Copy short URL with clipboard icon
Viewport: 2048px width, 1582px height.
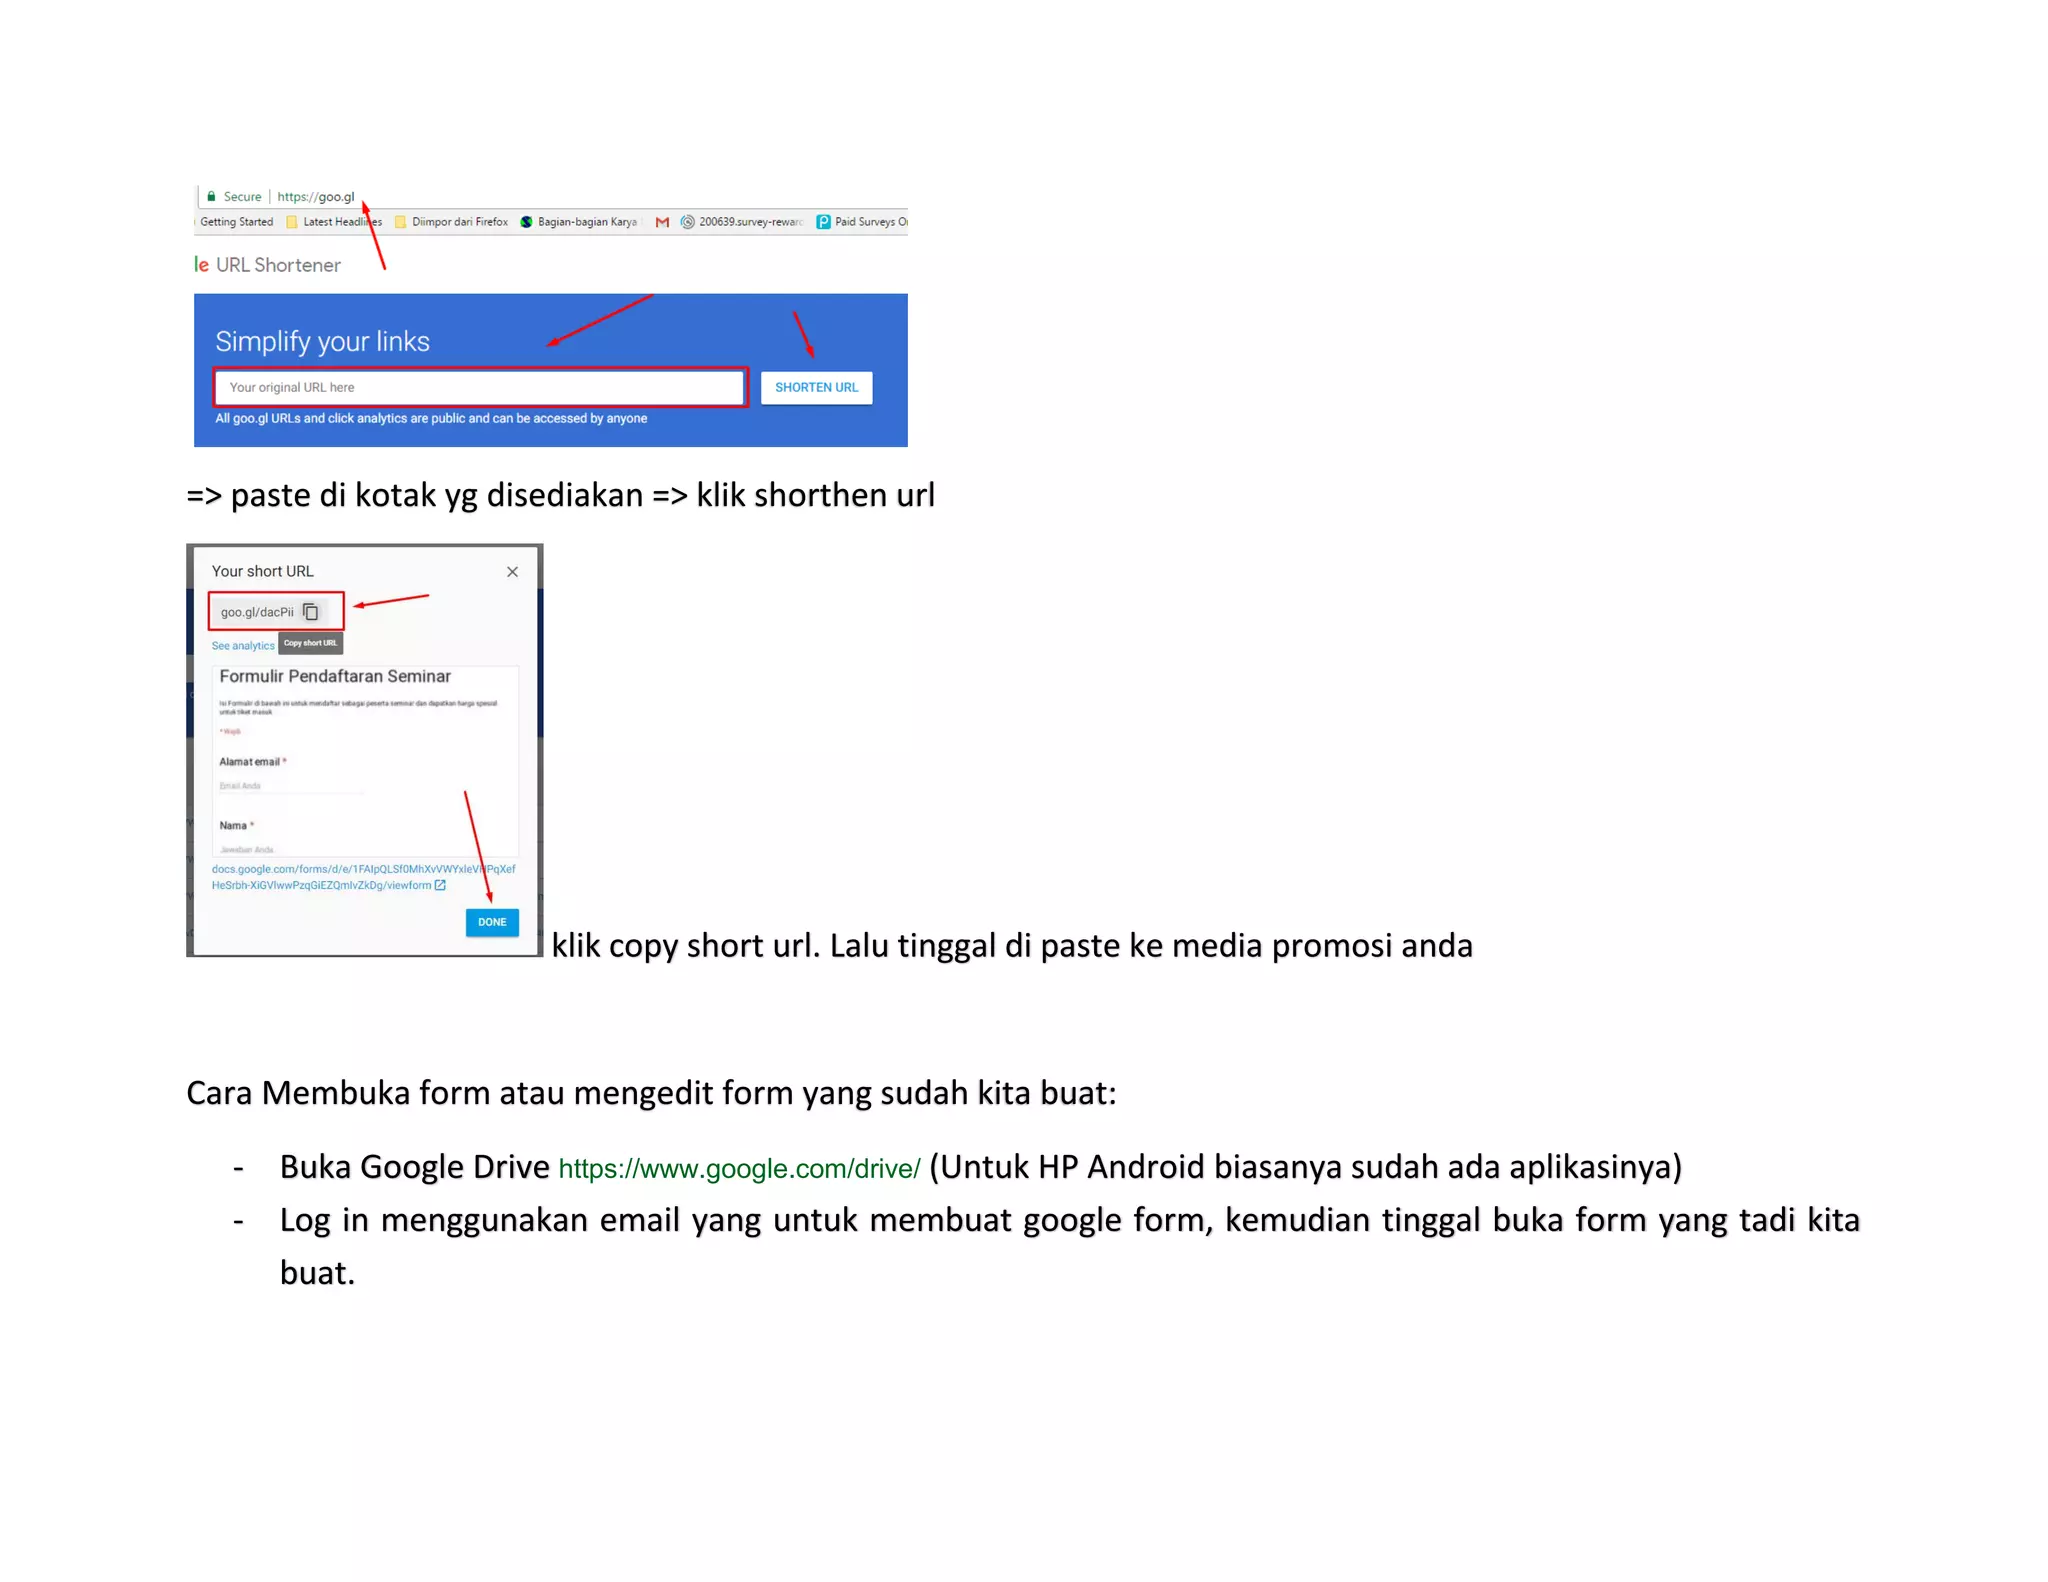coord(311,611)
